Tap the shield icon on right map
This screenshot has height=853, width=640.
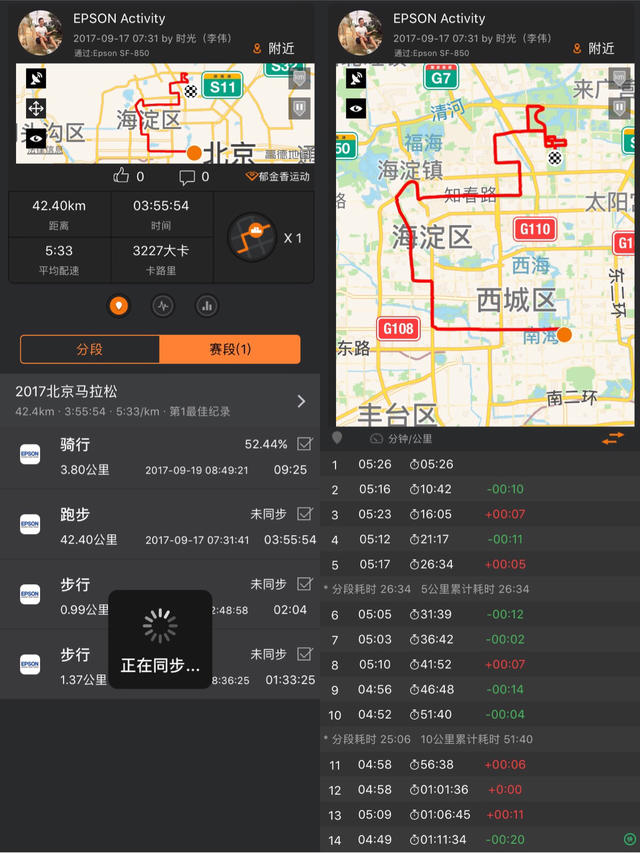[619, 107]
